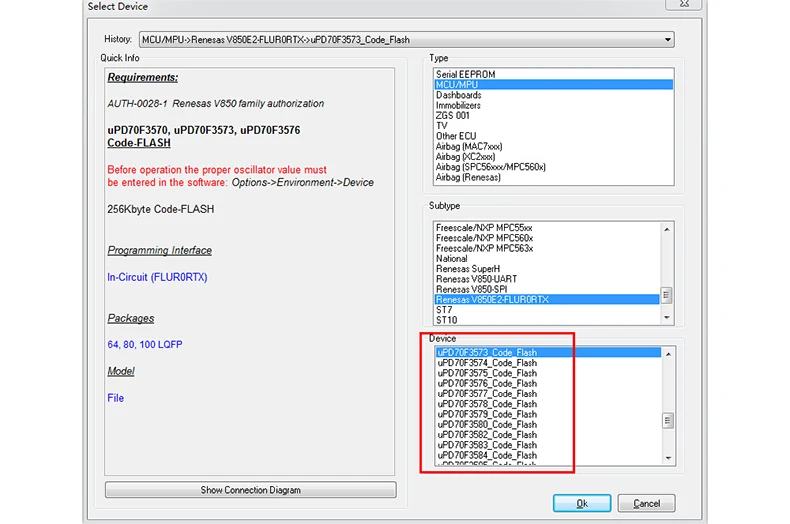
Task: Click Device list scroll up arrow
Action: pos(668,354)
